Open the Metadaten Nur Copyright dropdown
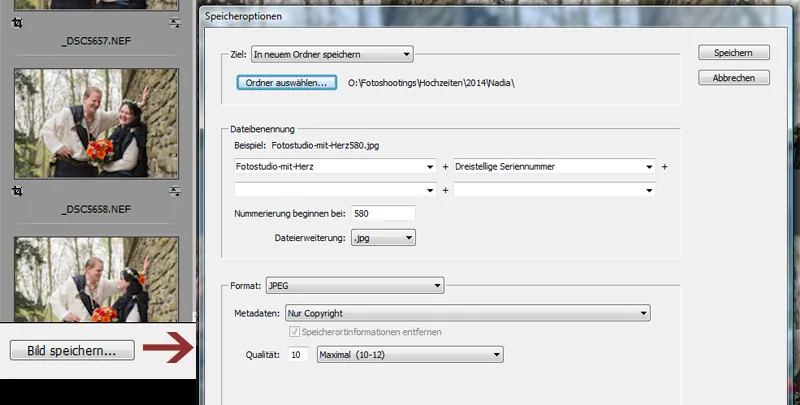Image resolution: width=800 pixels, height=405 pixels. (x=467, y=313)
